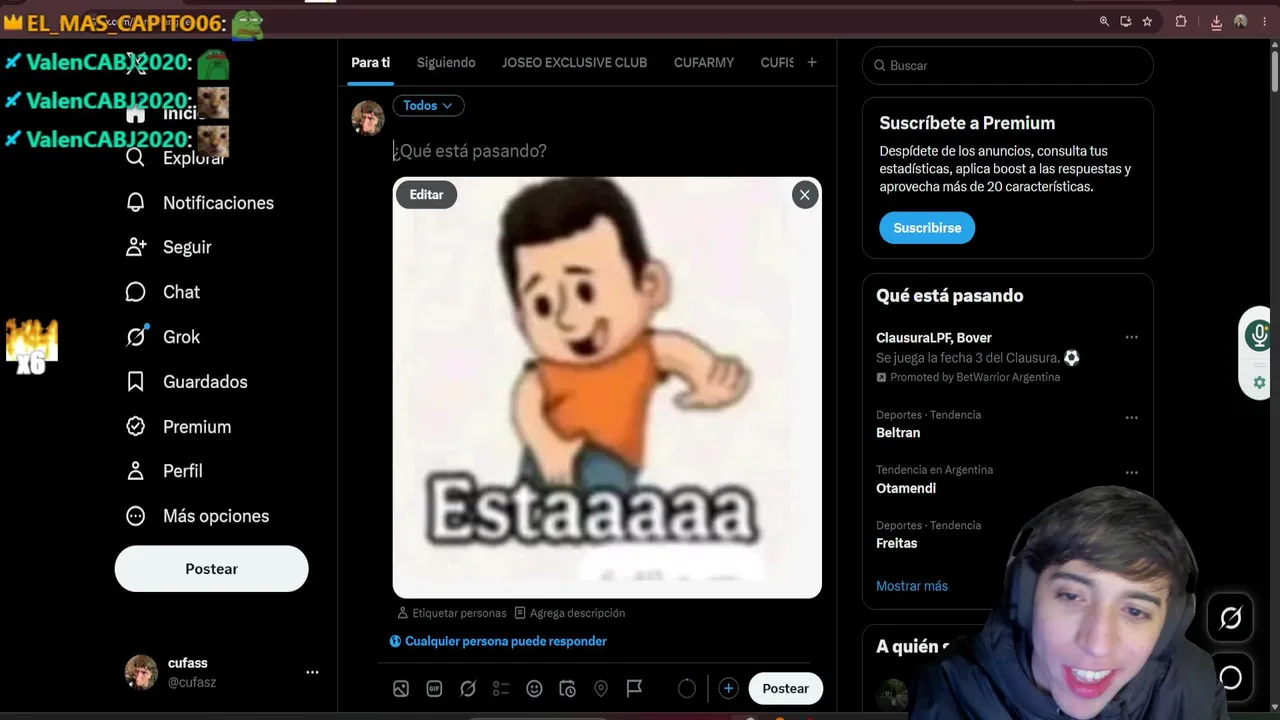Viewport: 1280px width, 720px height.
Task: Add media with the image icon
Action: point(401,688)
